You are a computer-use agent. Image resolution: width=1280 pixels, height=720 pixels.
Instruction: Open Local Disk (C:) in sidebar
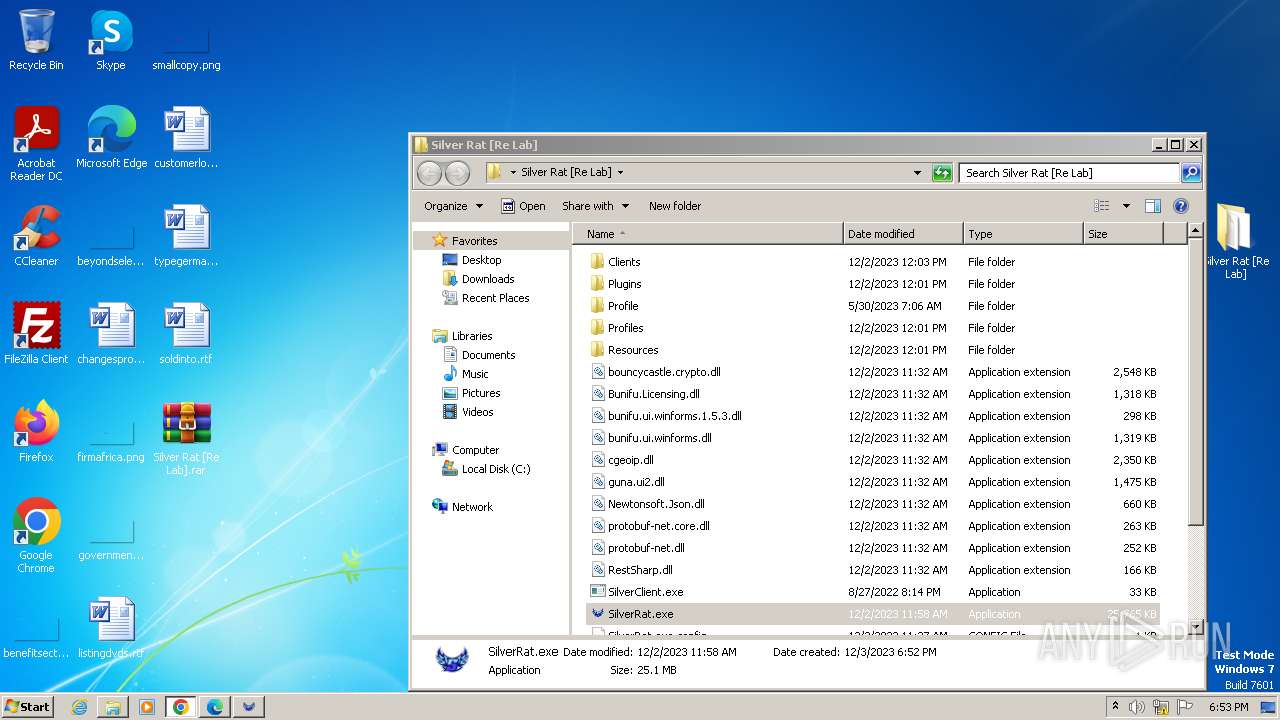click(496, 469)
